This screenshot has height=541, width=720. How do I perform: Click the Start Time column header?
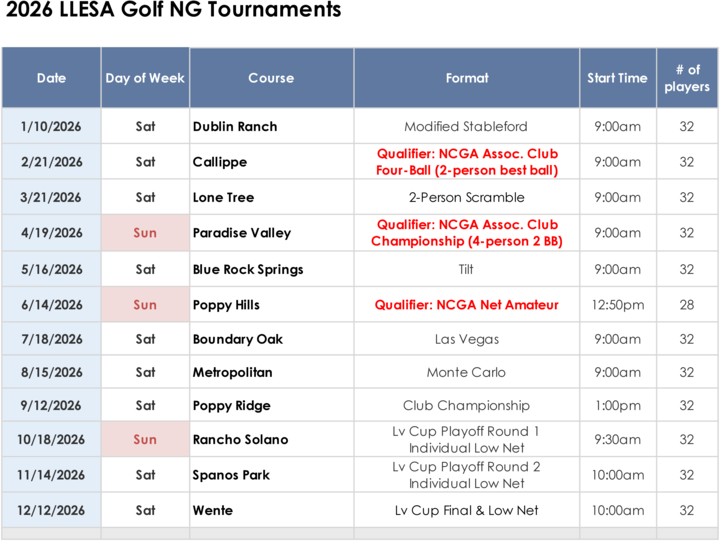click(x=617, y=78)
